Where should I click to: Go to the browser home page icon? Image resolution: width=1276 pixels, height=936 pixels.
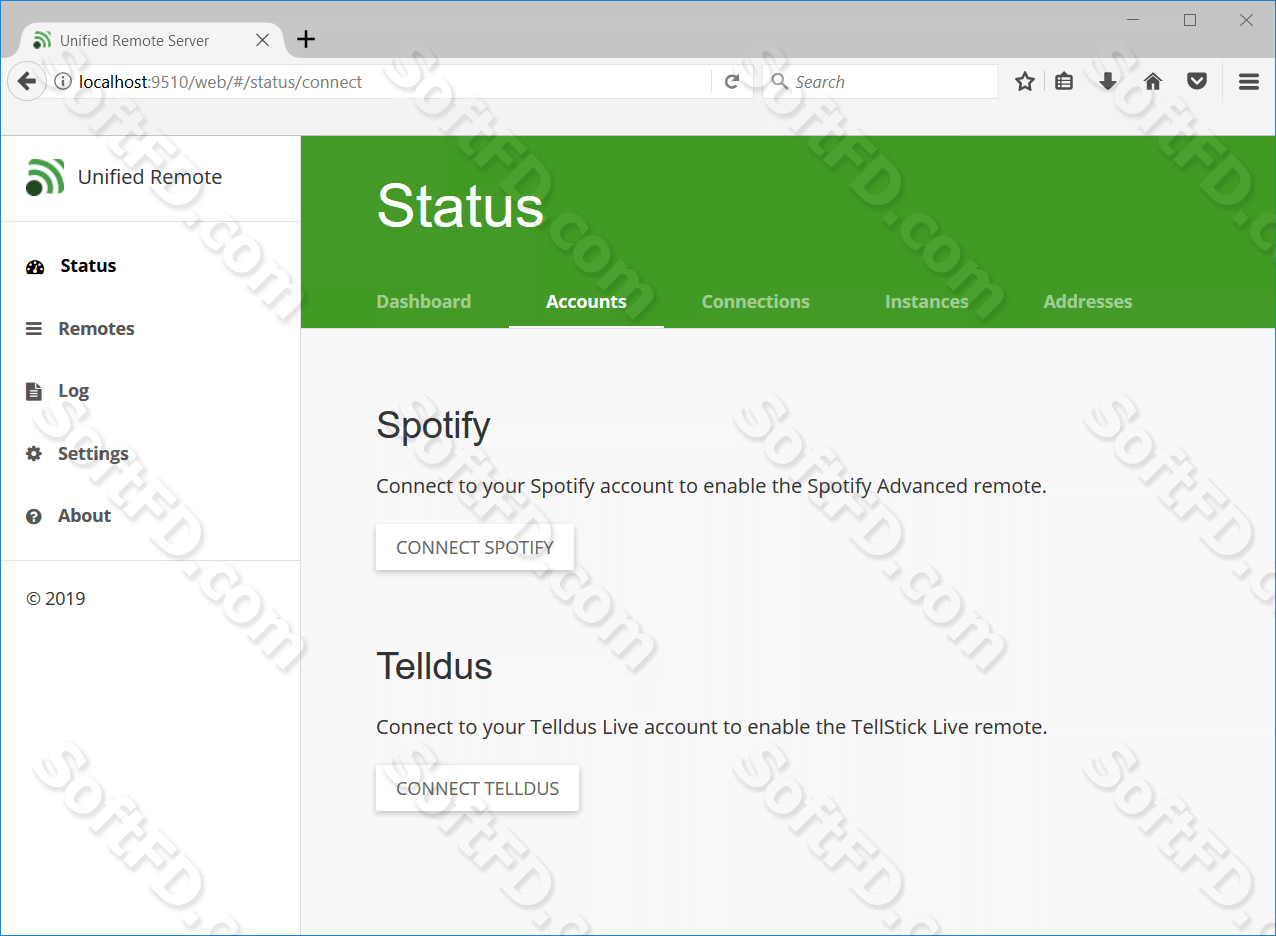point(1153,82)
